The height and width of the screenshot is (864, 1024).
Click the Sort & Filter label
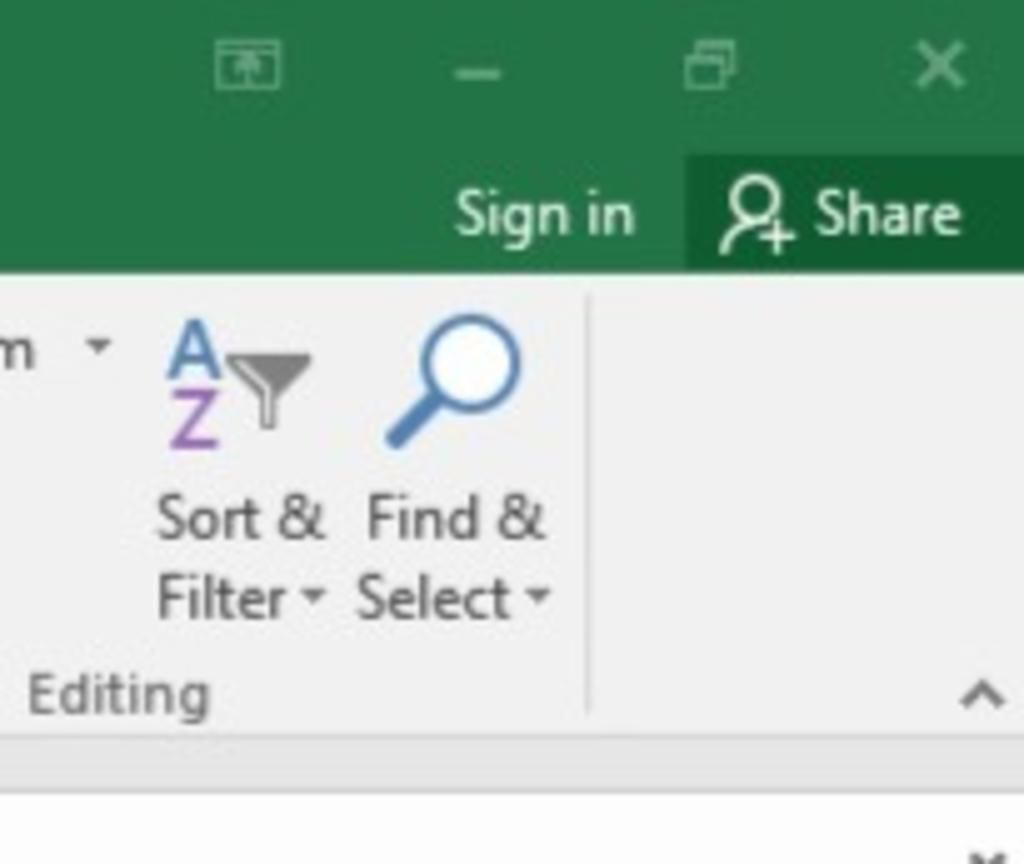(x=241, y=556)
